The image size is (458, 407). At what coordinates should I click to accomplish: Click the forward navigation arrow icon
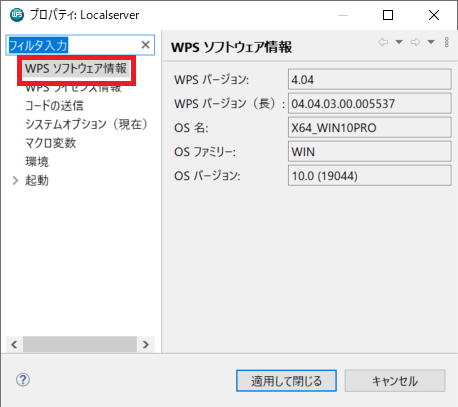415,42
